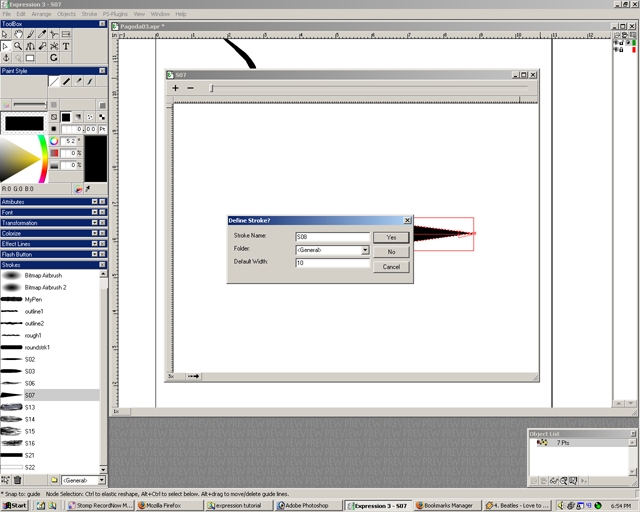The height and width of the screenshot is (512, 640).
Task: Click the new stroke icon in Strokes panel
Action: pos(5,480)
